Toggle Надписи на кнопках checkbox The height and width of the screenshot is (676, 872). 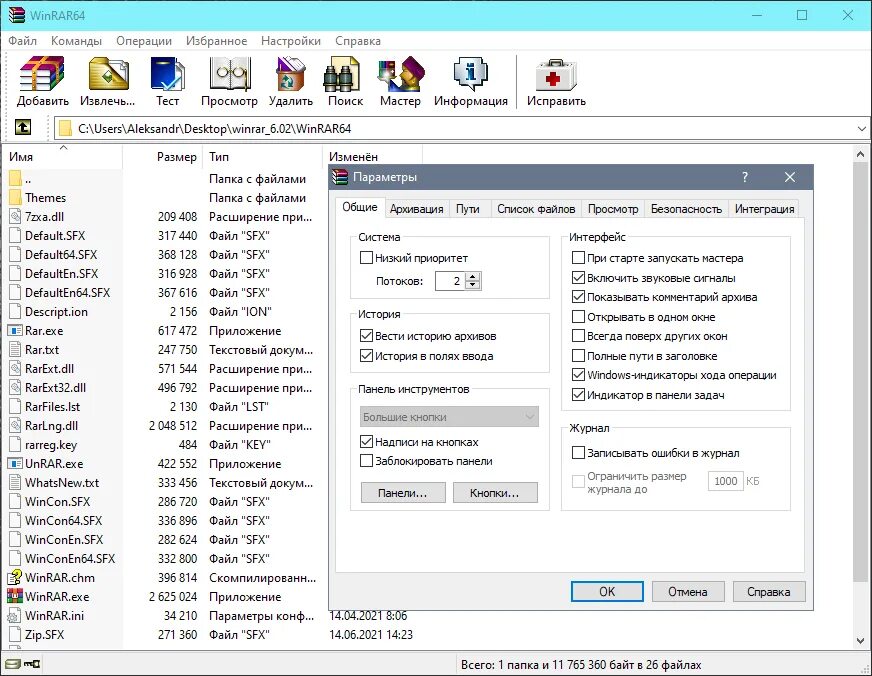pyautogui.click(x=366, y=442)
